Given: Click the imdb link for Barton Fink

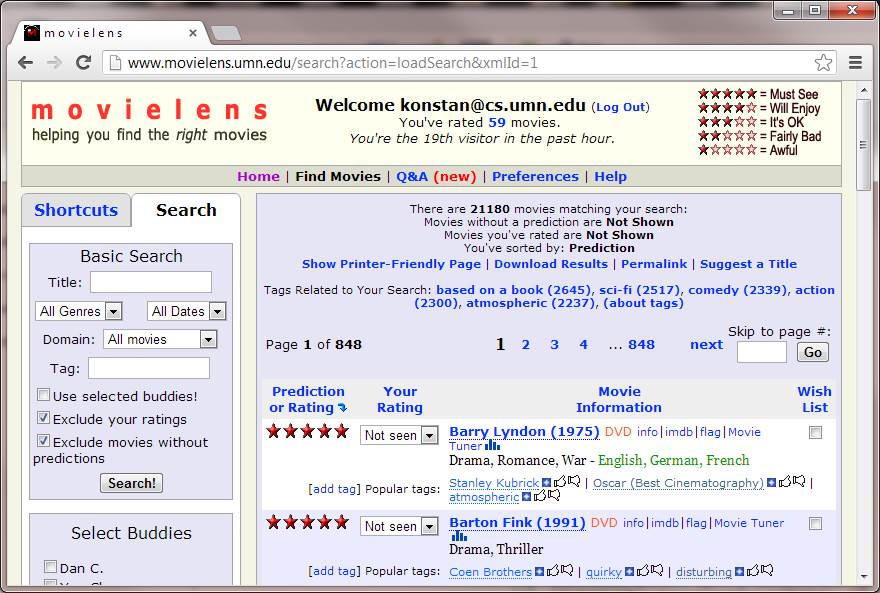Looking at the screenshot, I should (665, 523).
